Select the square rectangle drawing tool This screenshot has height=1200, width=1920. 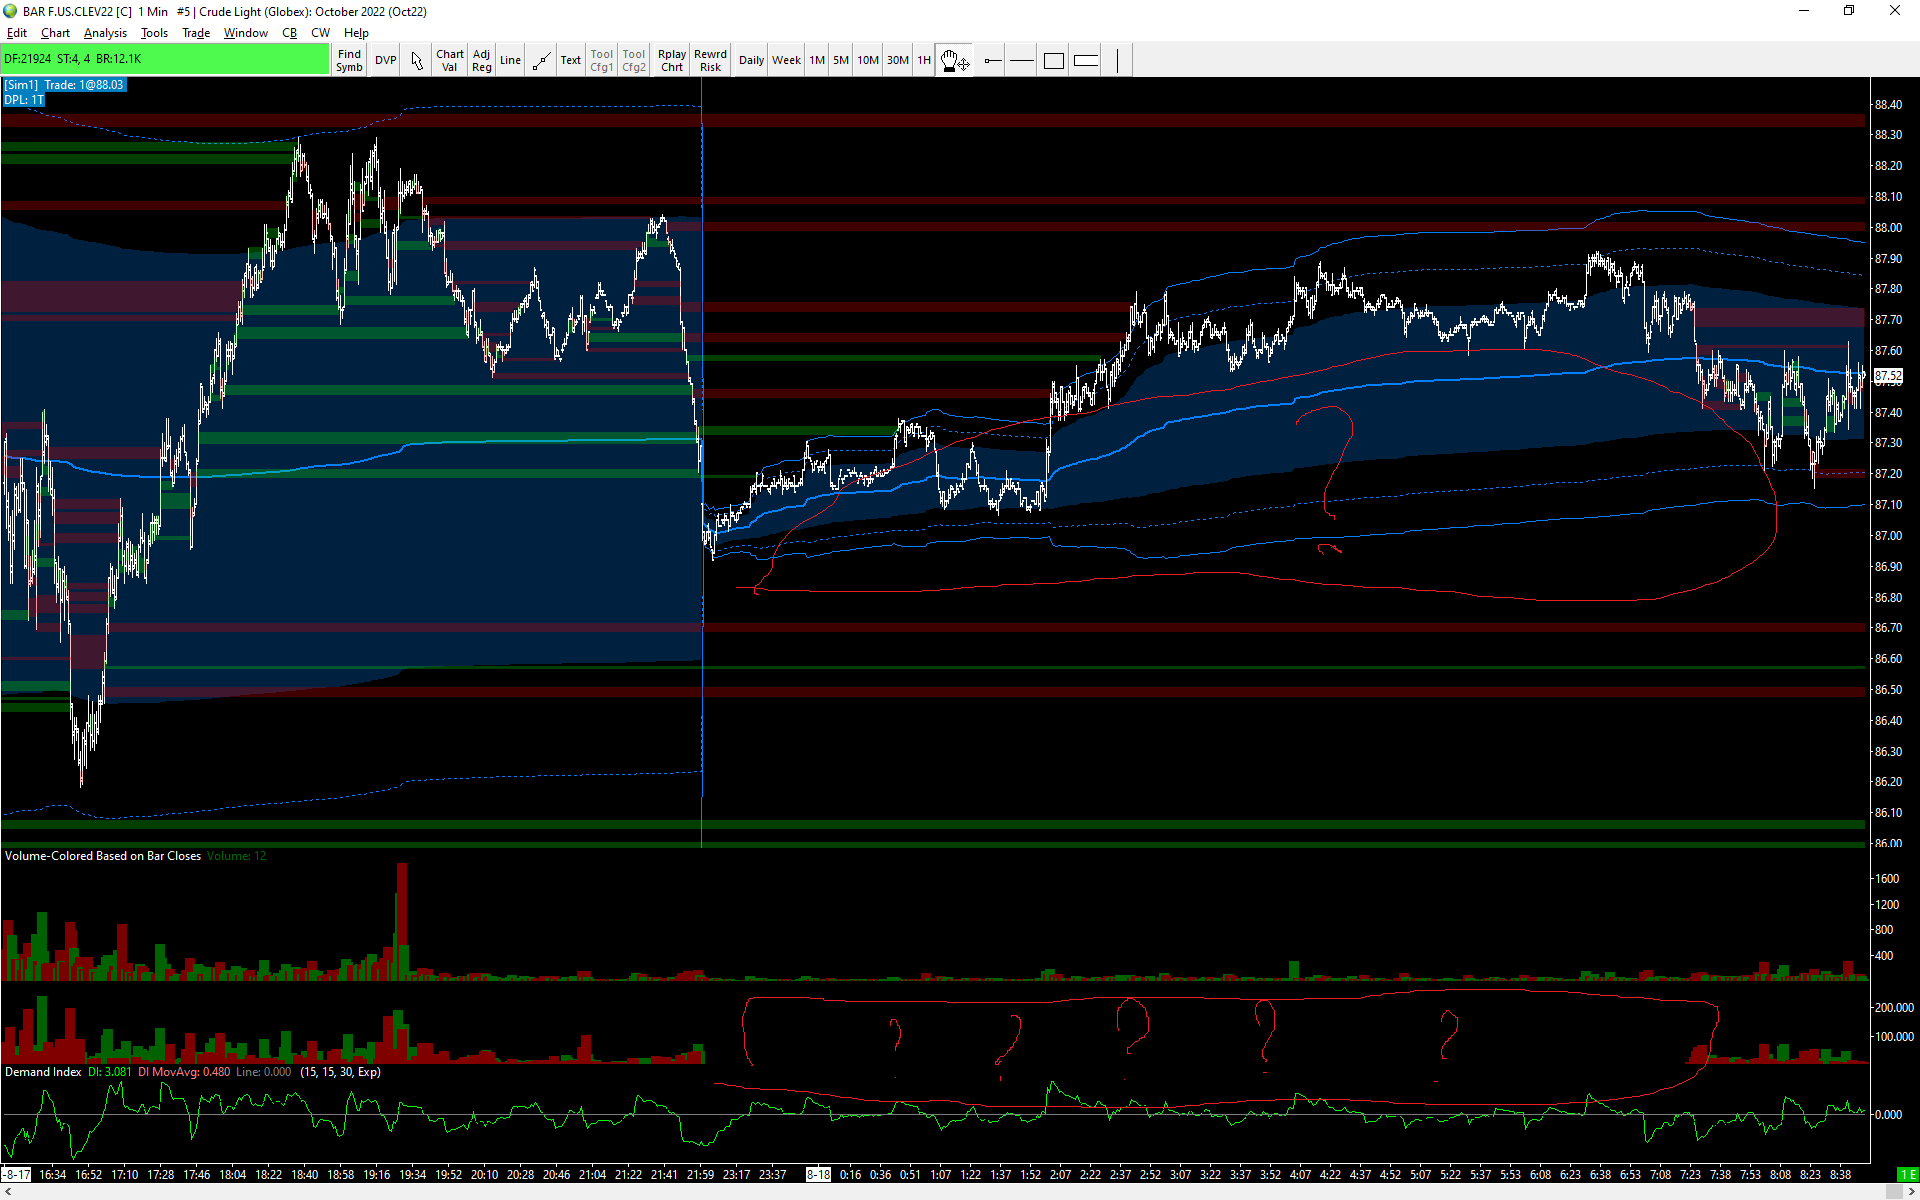coord(1053,61)
